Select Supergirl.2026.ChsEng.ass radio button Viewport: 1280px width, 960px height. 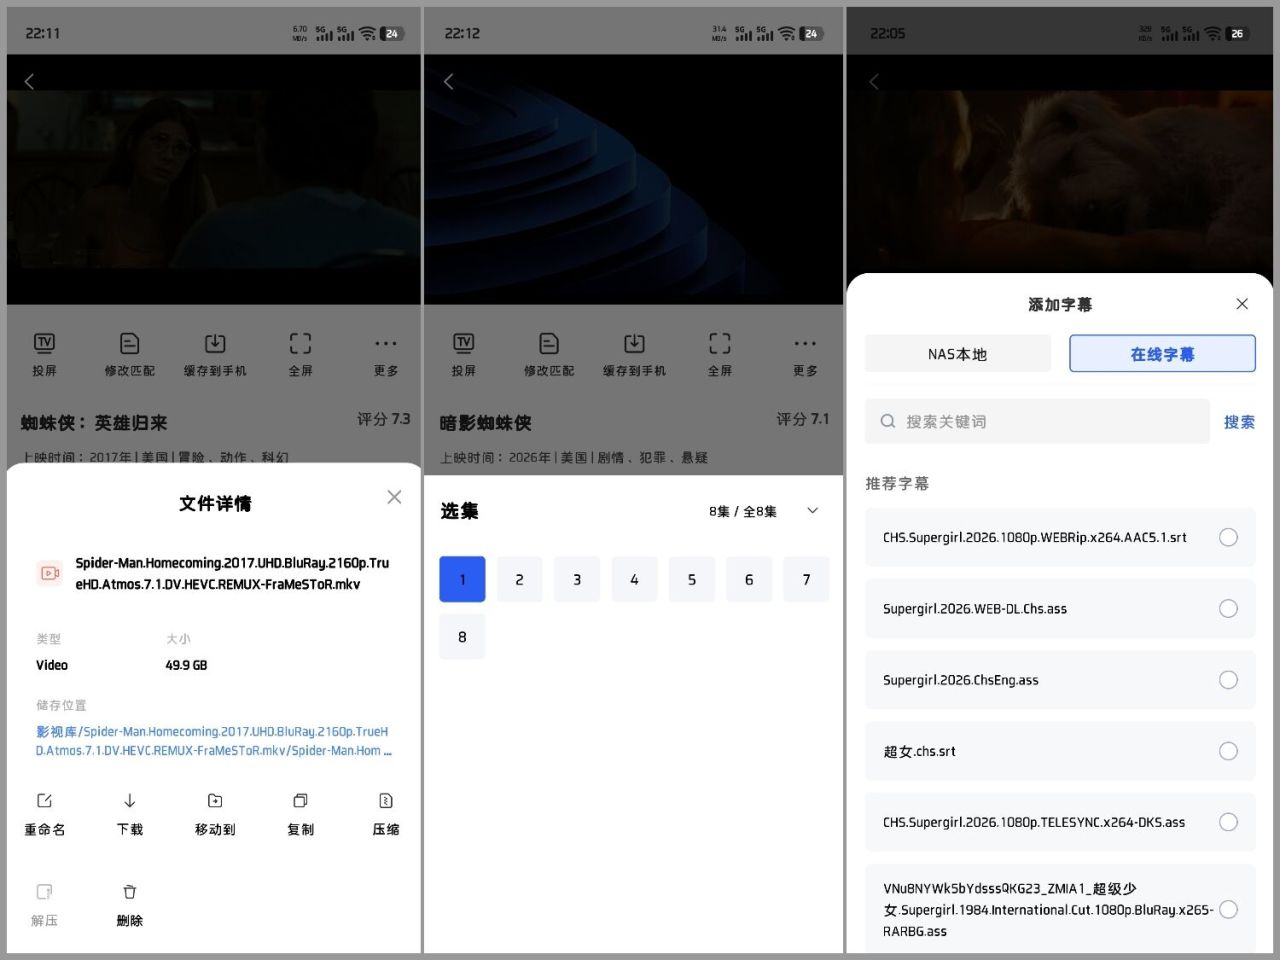[1228, 680]
